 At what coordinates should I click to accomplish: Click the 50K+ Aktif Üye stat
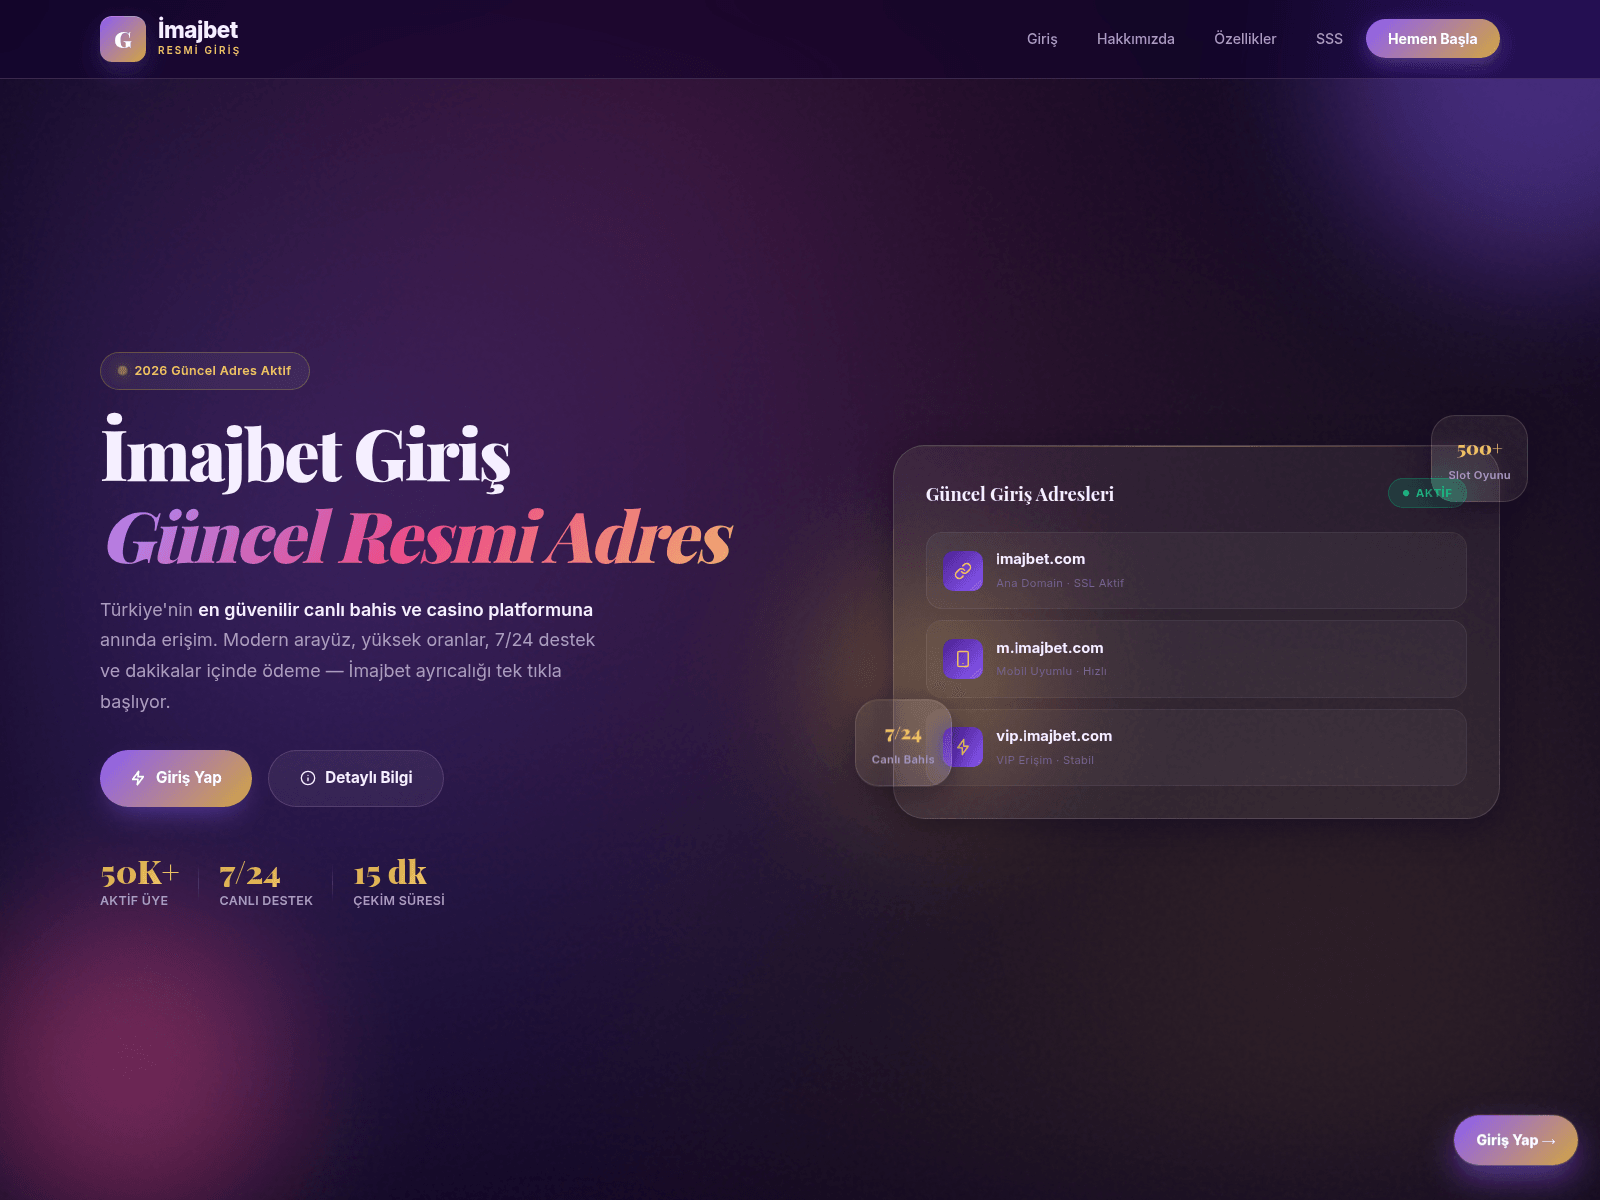point(139,881)
